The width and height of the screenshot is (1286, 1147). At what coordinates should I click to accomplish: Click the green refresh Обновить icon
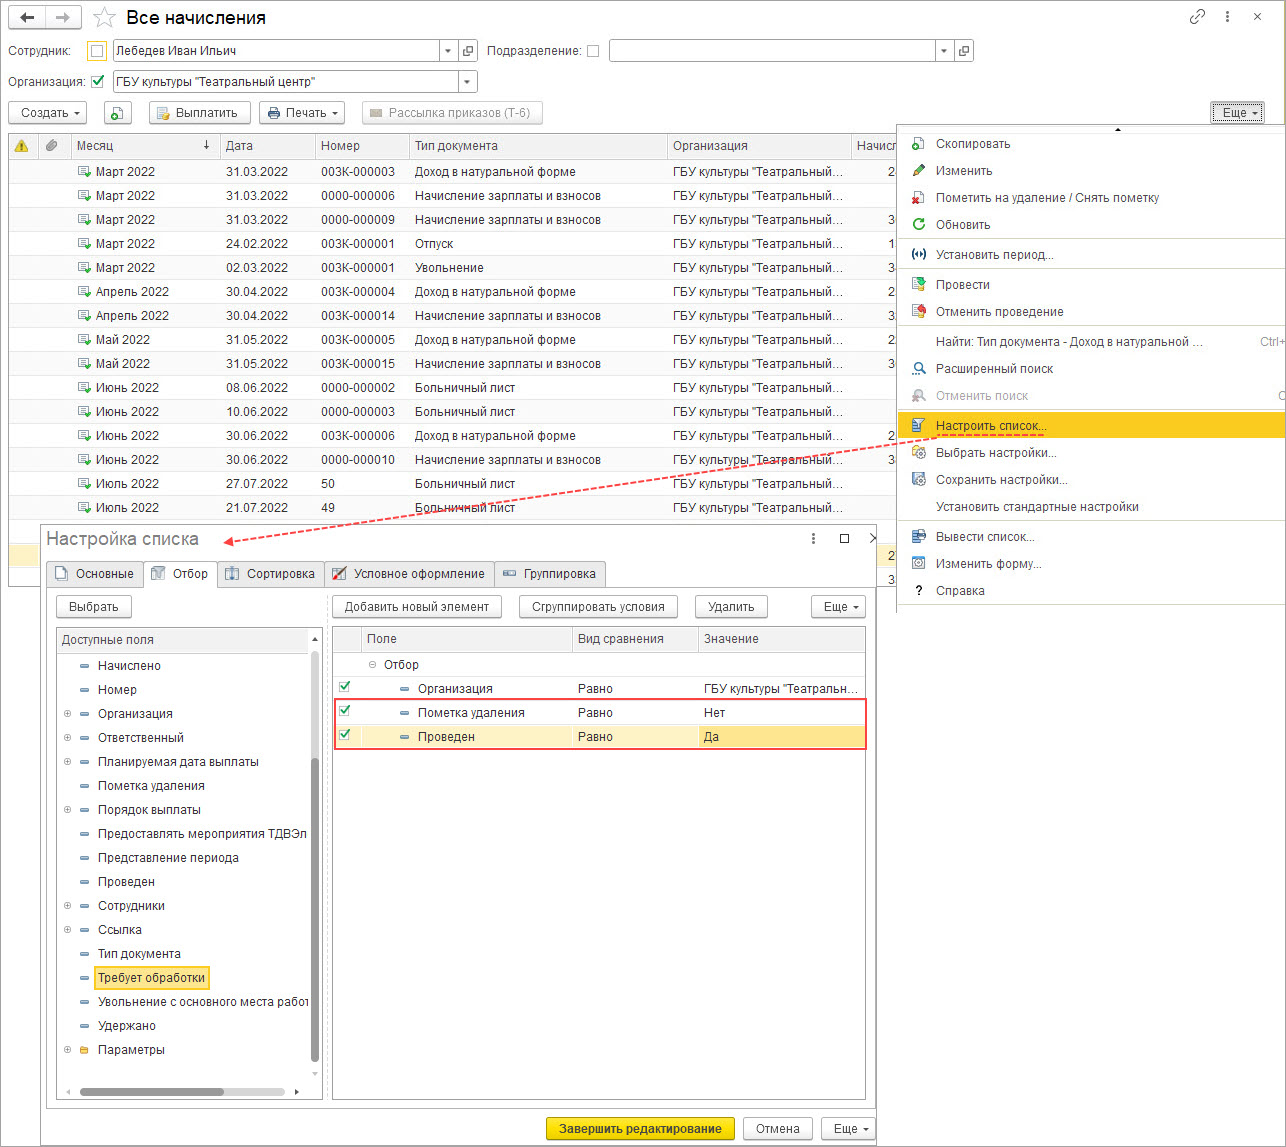coord(918,225)
